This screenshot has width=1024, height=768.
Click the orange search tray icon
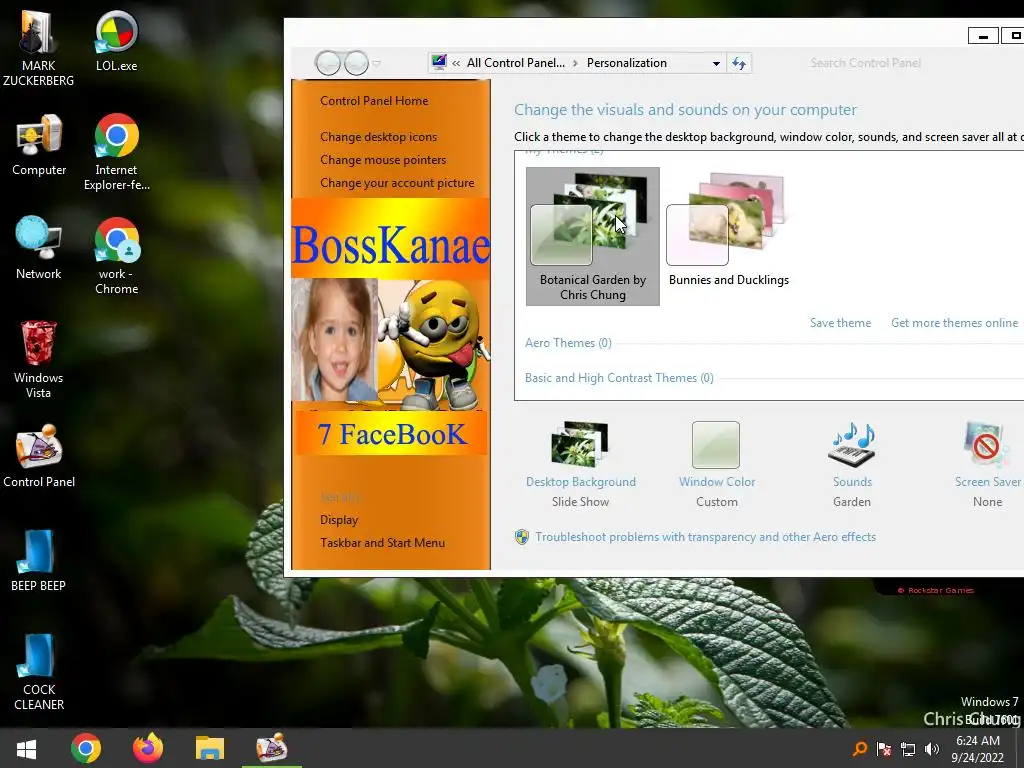pos(860,748)
